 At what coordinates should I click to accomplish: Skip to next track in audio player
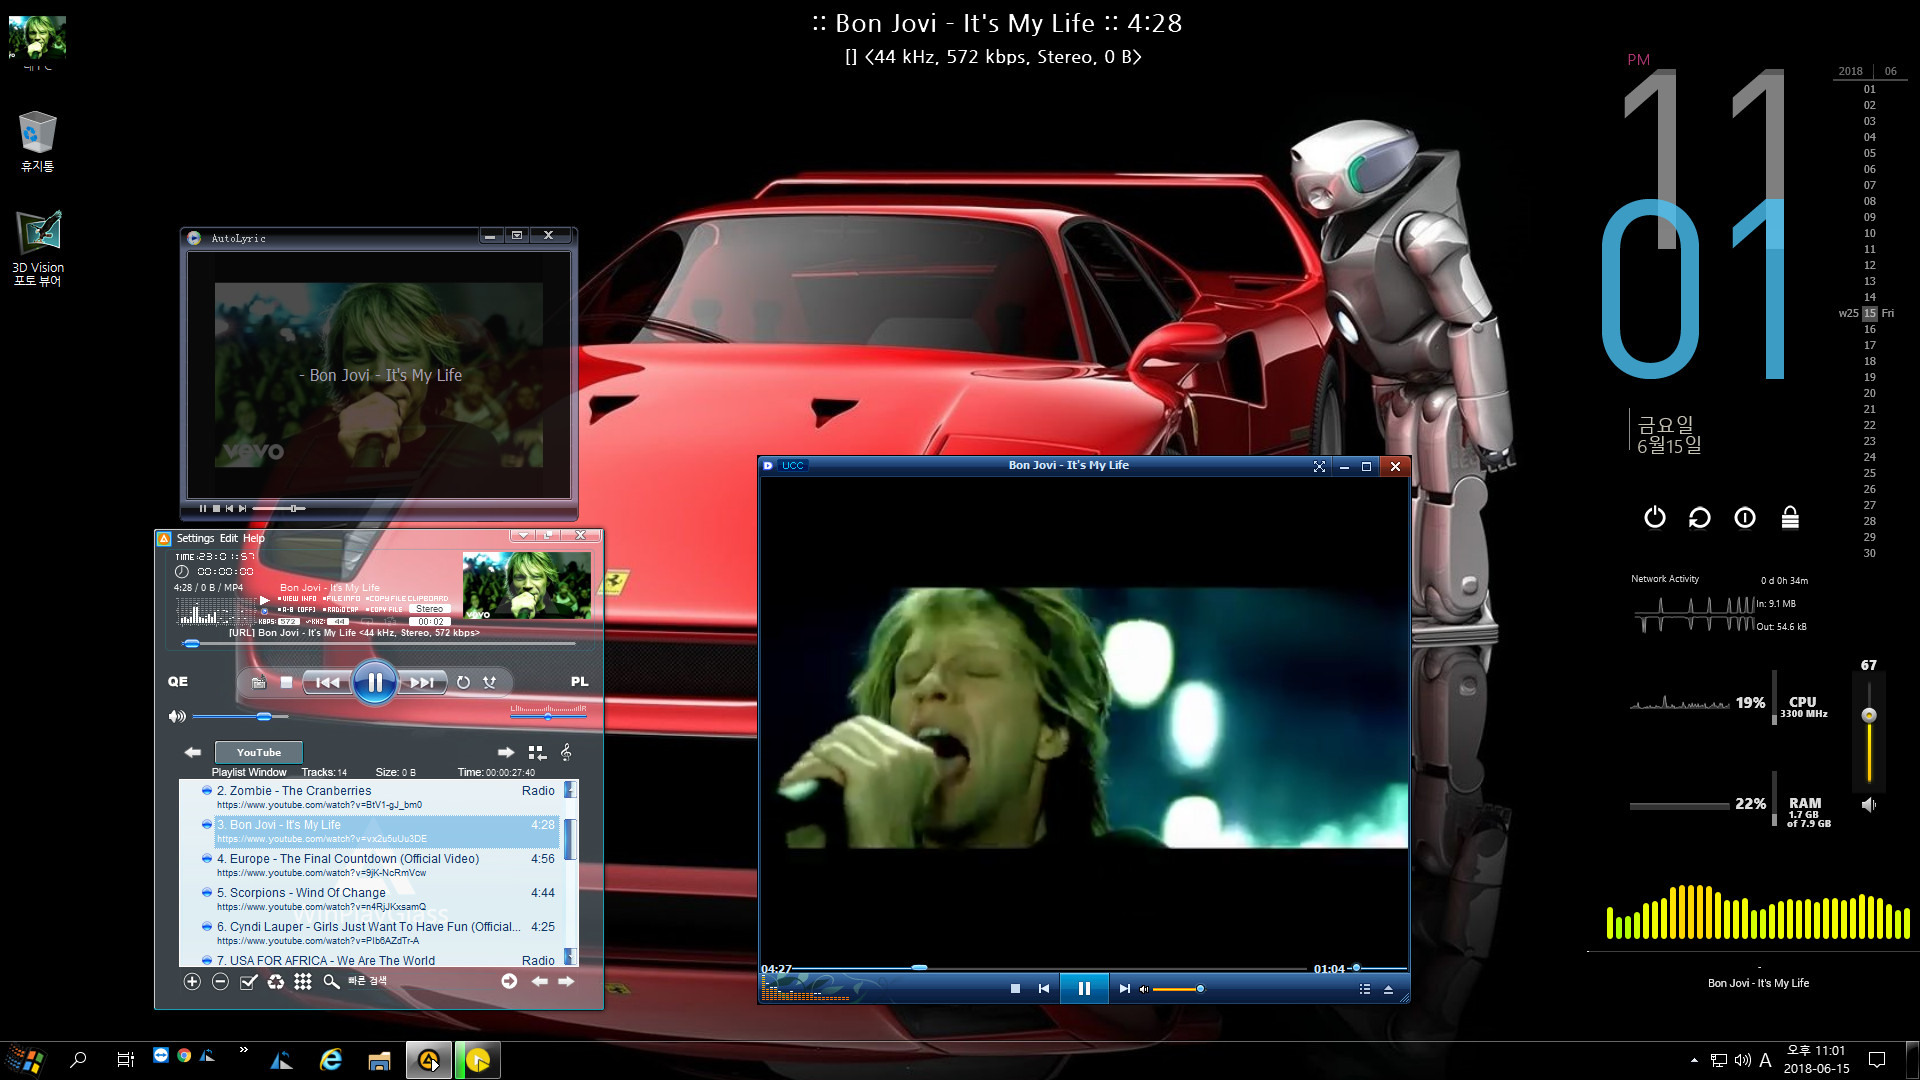422,682
